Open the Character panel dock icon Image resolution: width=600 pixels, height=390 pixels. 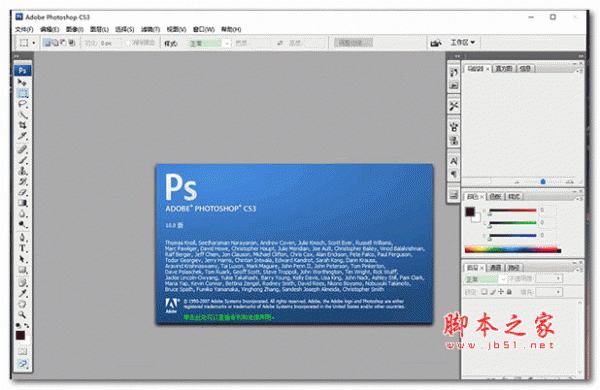pos(454,161)
